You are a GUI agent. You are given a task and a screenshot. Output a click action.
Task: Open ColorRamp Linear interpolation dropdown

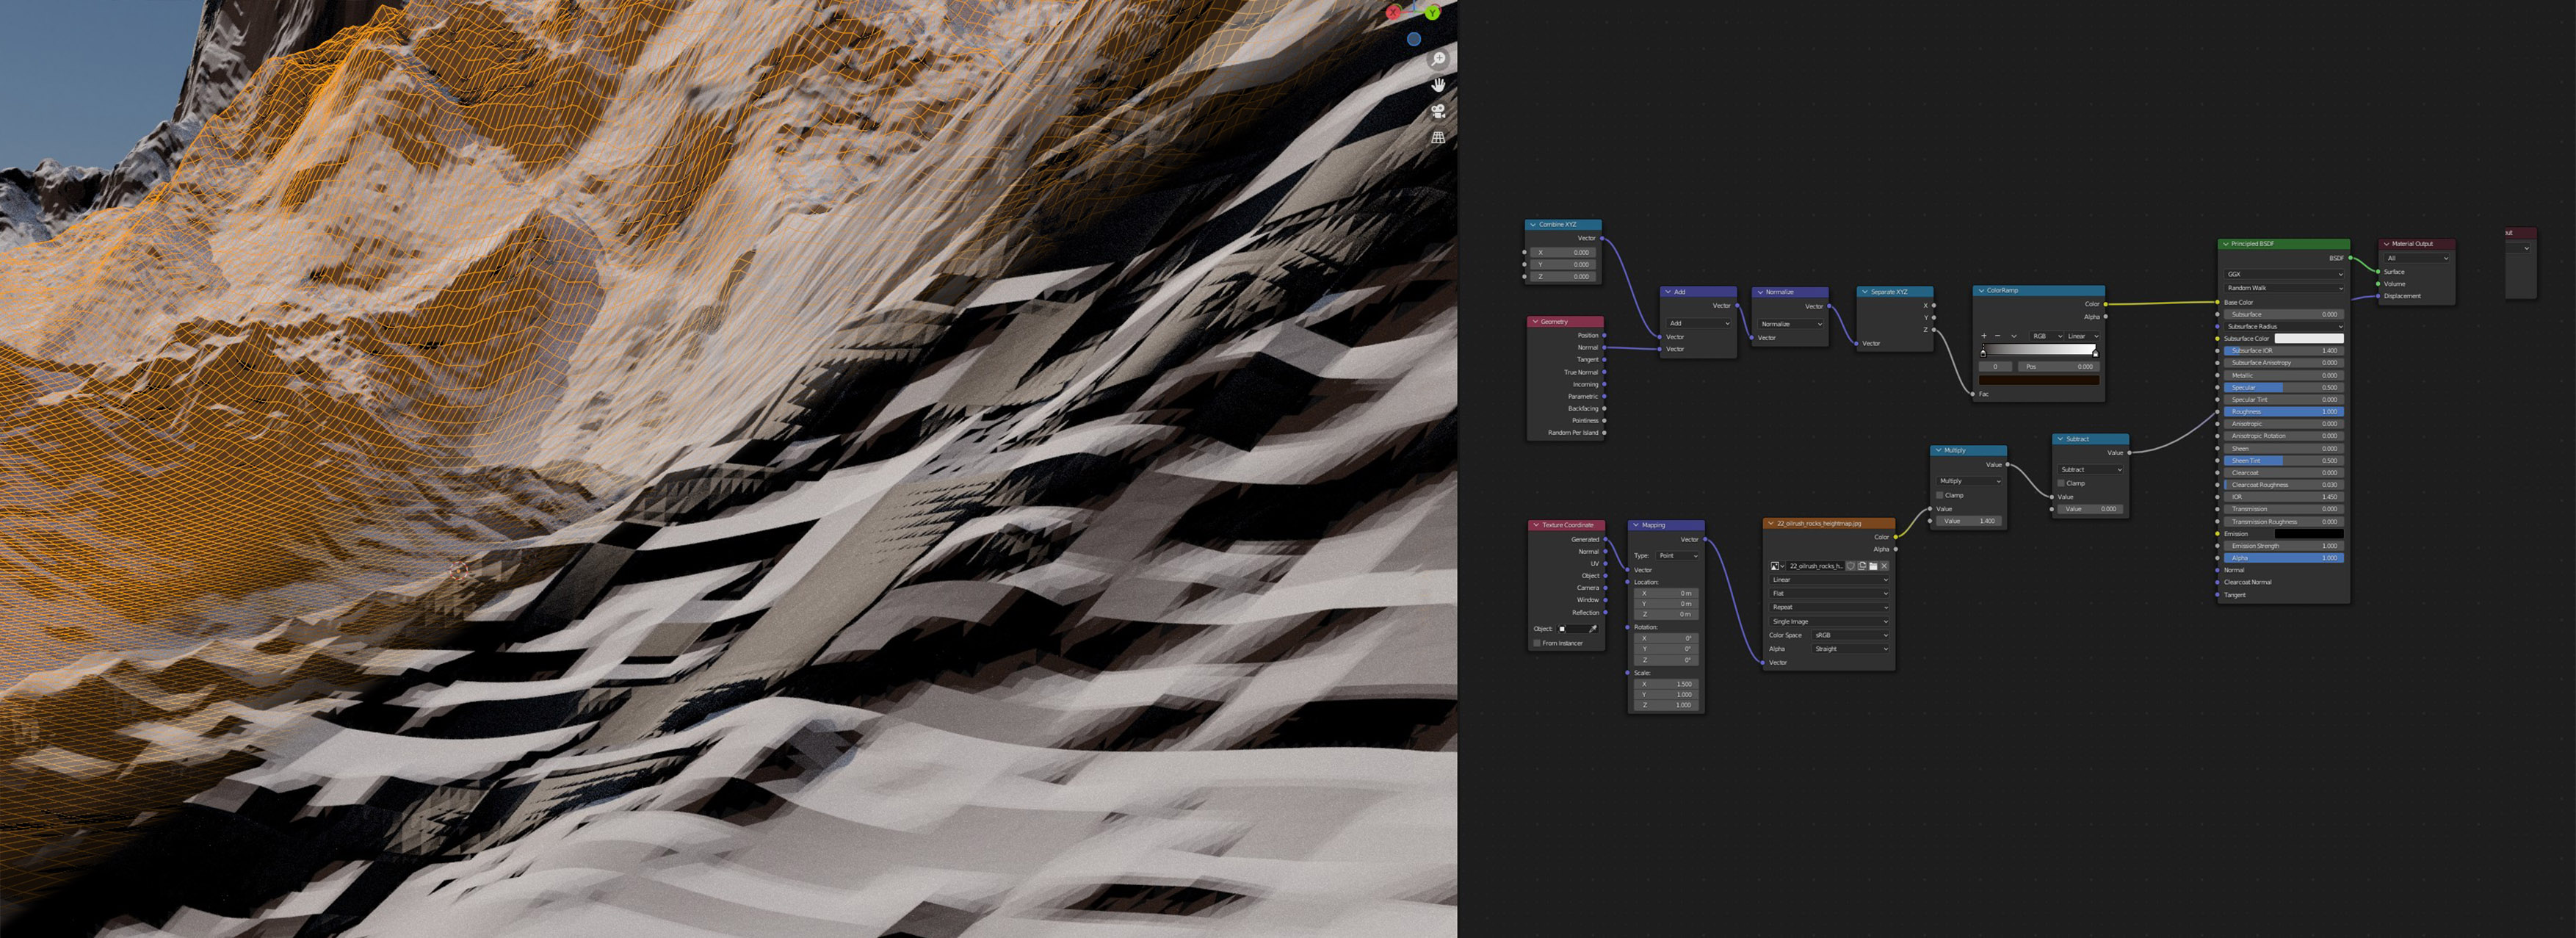click(2081, 336)
